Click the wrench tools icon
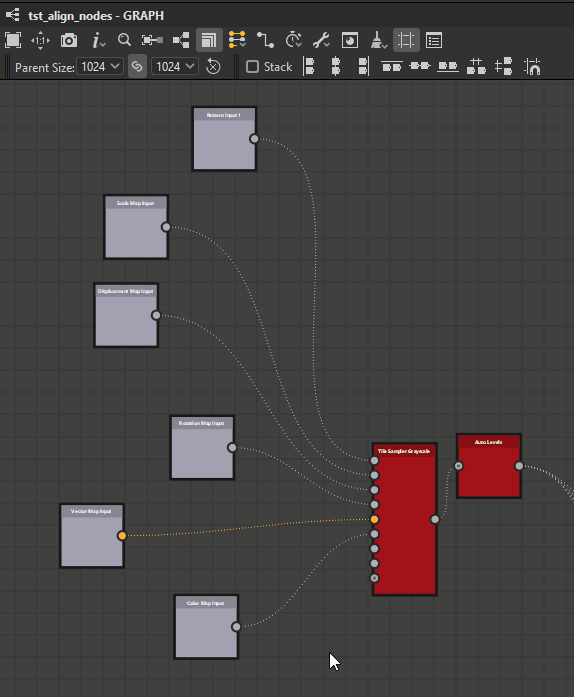This screenshot has height=697, width=574. click(x=321, y=40)
